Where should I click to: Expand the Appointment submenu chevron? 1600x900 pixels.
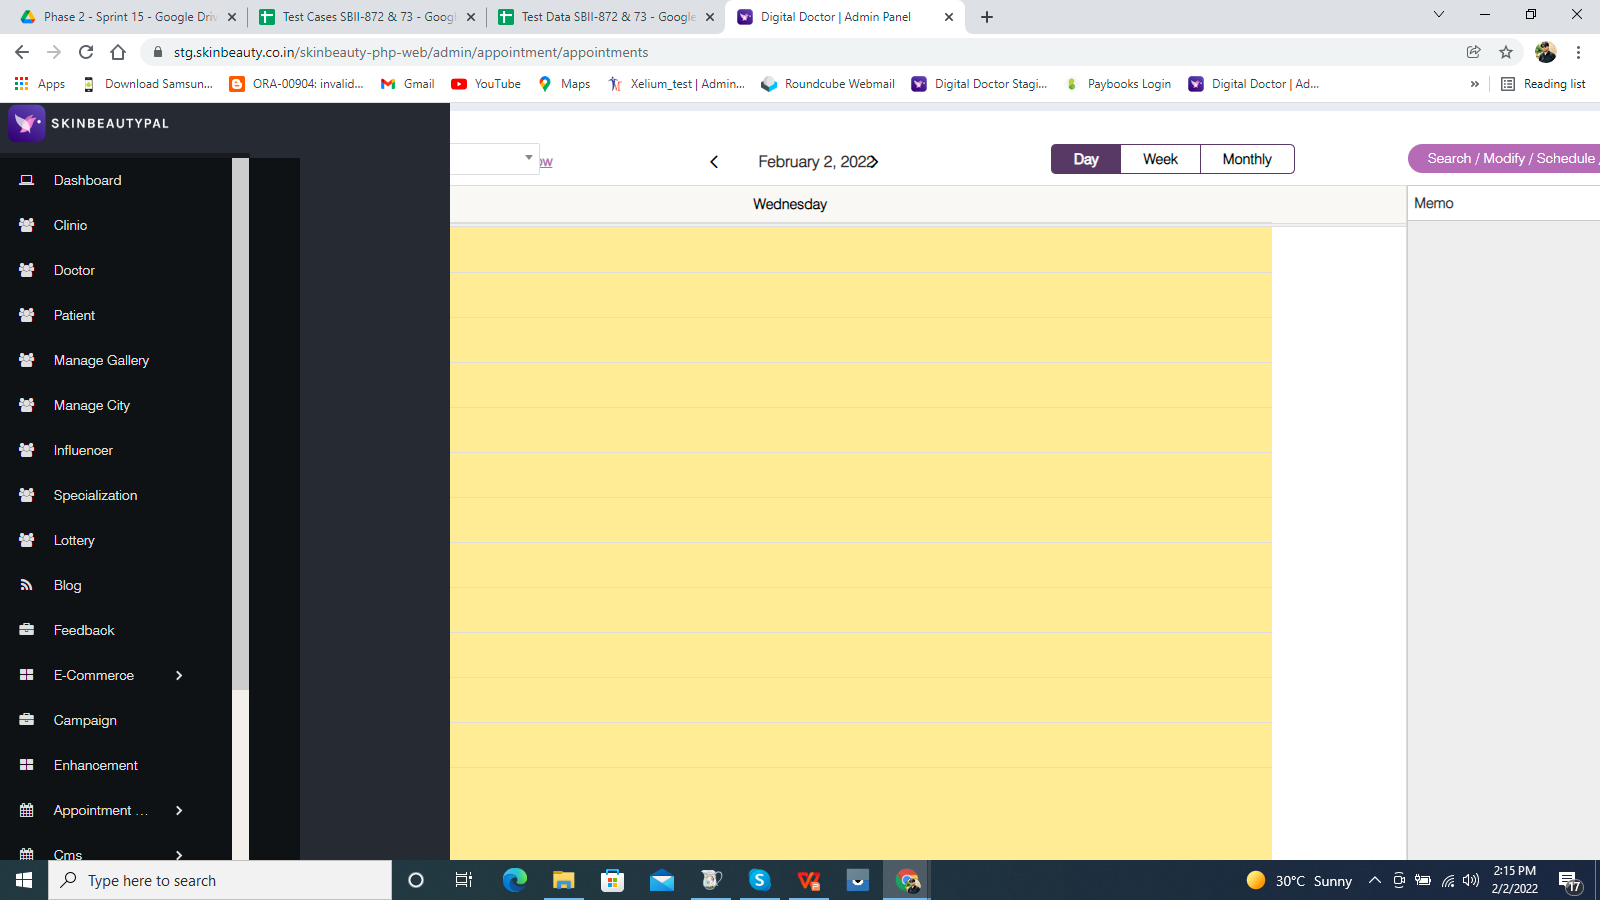pyautogui.click(x=179, y=810)
